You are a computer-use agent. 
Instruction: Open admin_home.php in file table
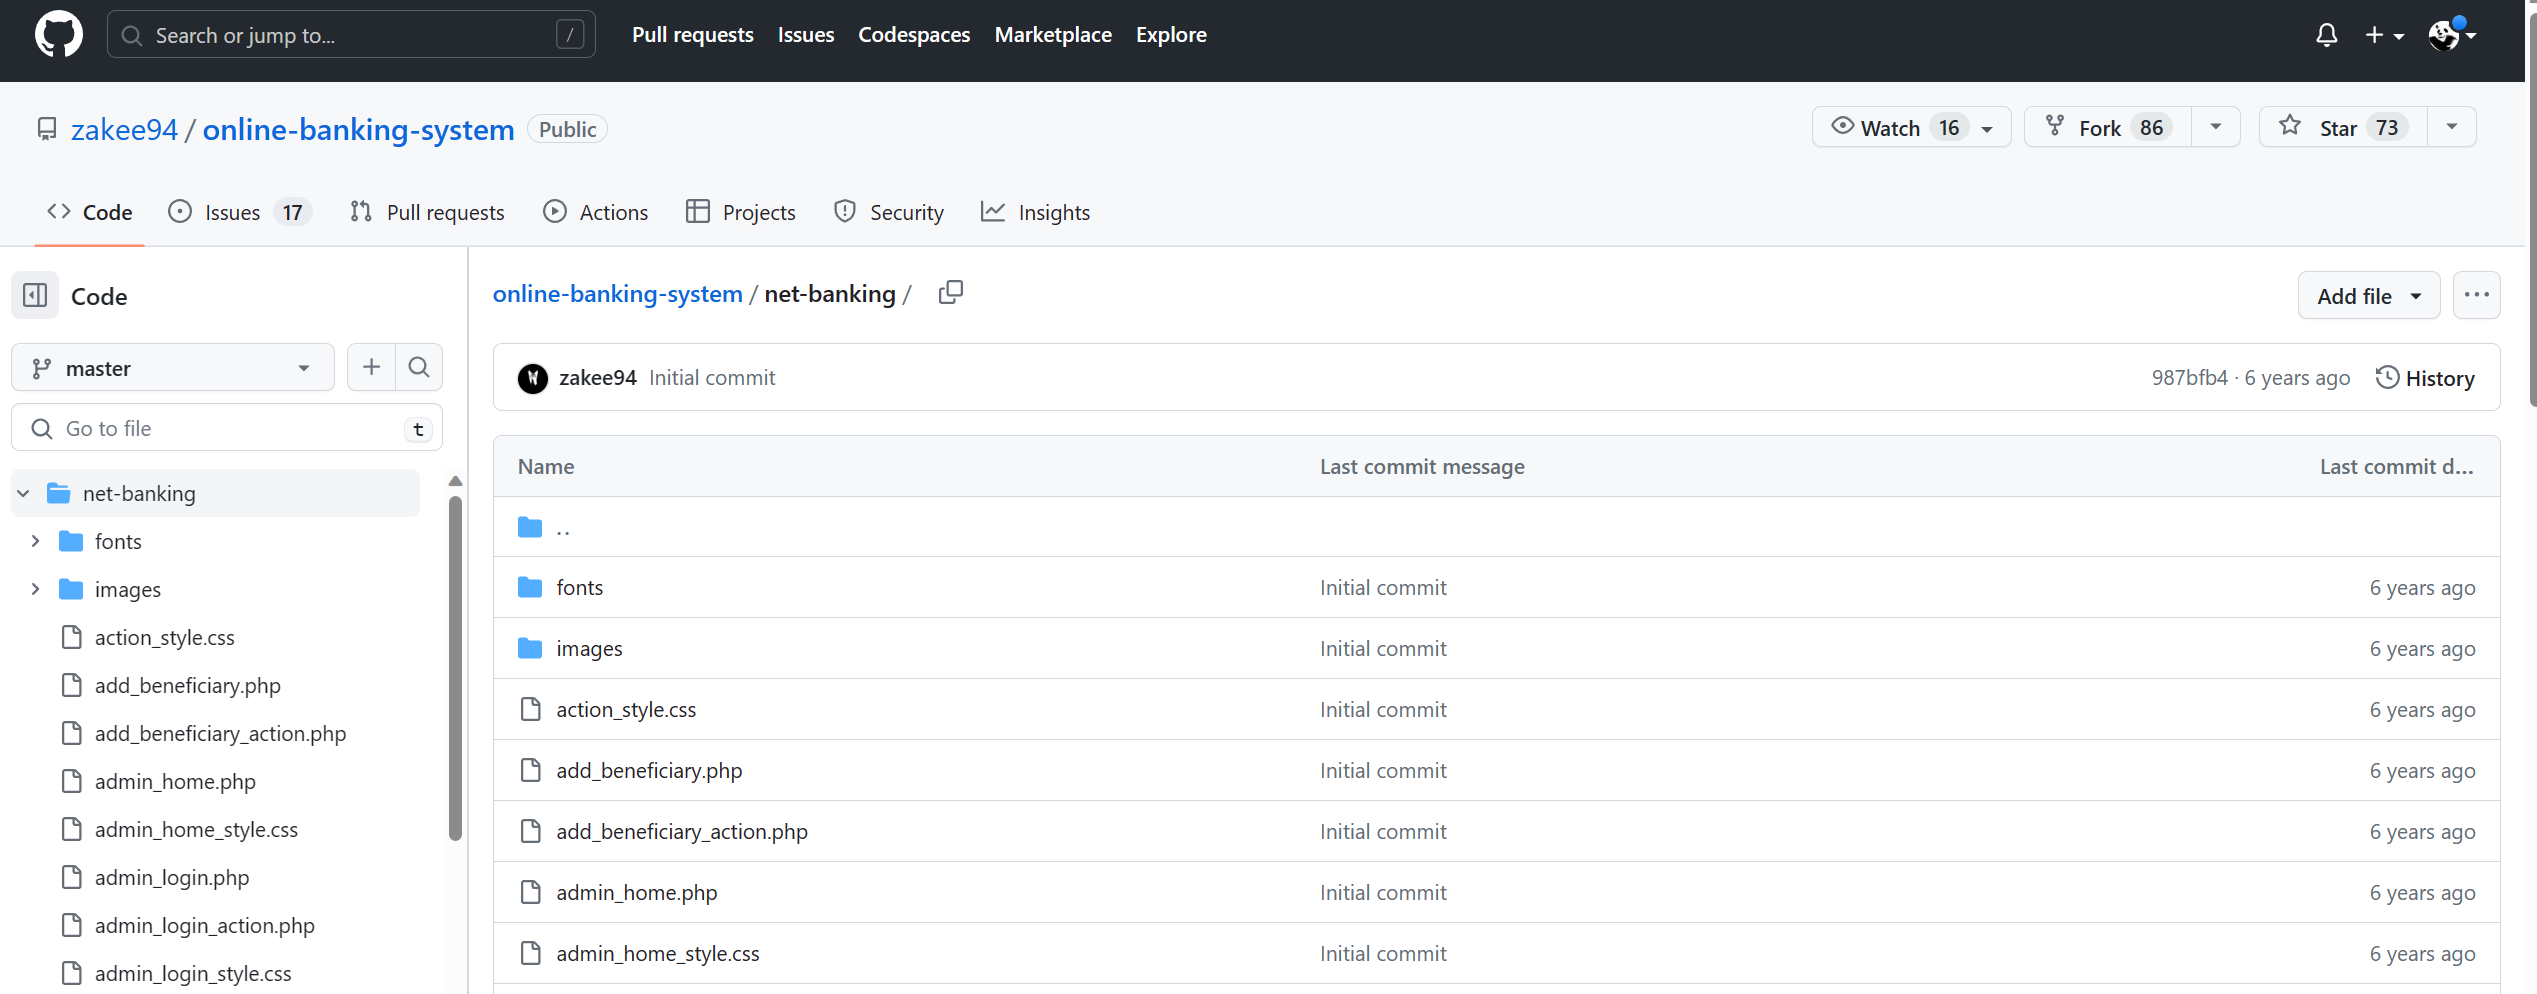click(636, 892)
